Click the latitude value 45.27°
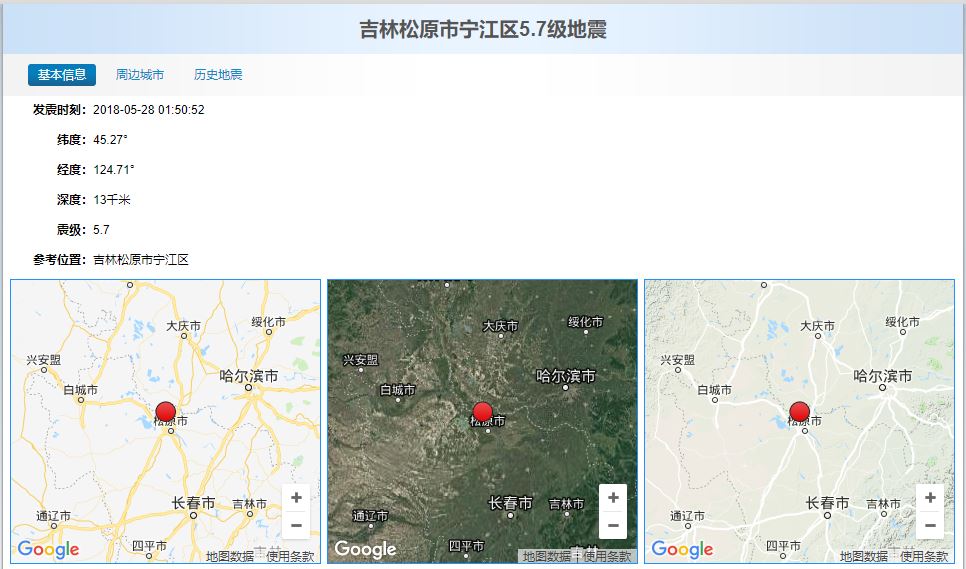The height and width of the screenshot is (569, 966). pos(110,140)
